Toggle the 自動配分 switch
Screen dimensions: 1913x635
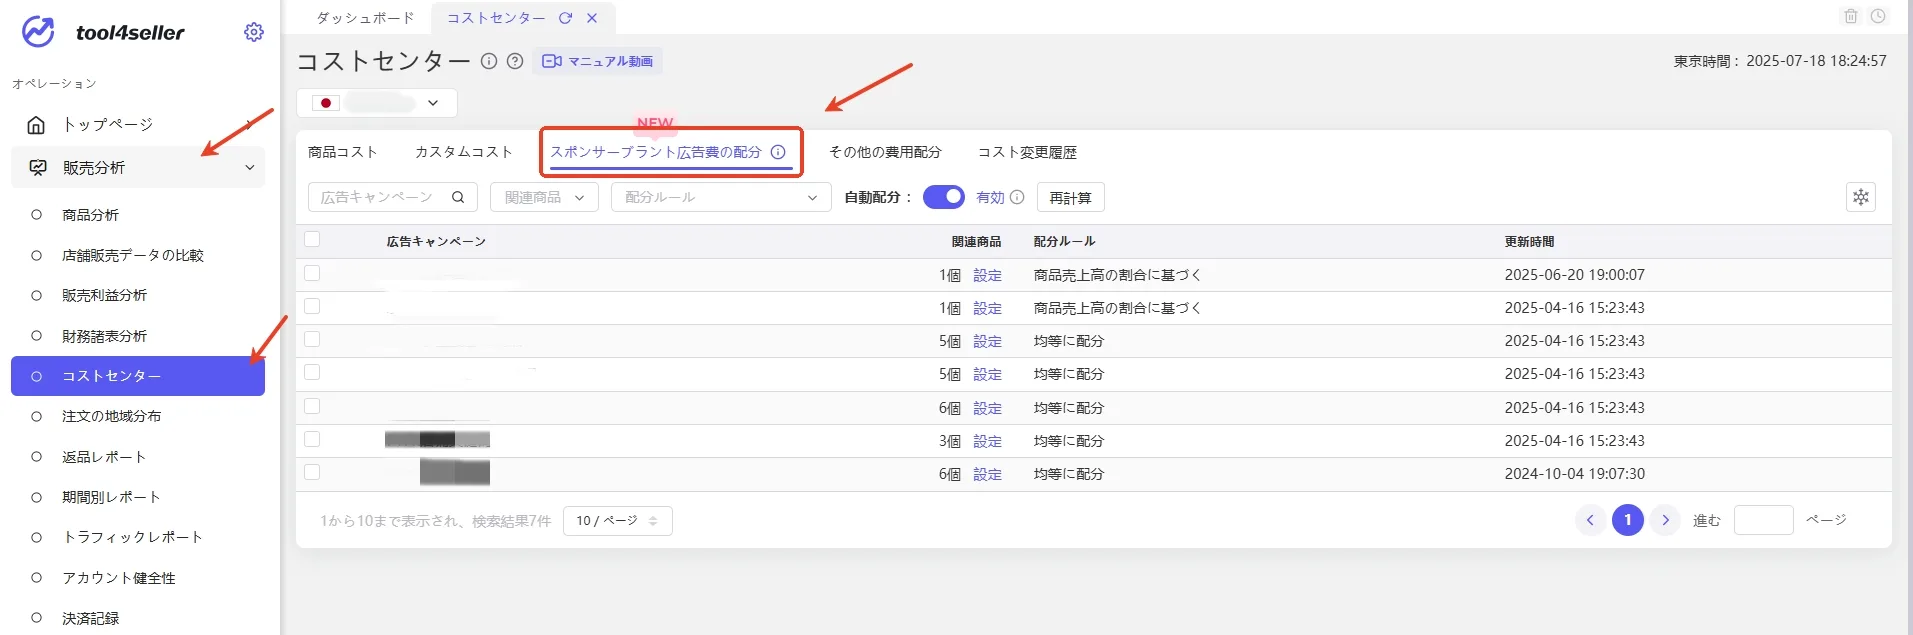coord(943,197)
